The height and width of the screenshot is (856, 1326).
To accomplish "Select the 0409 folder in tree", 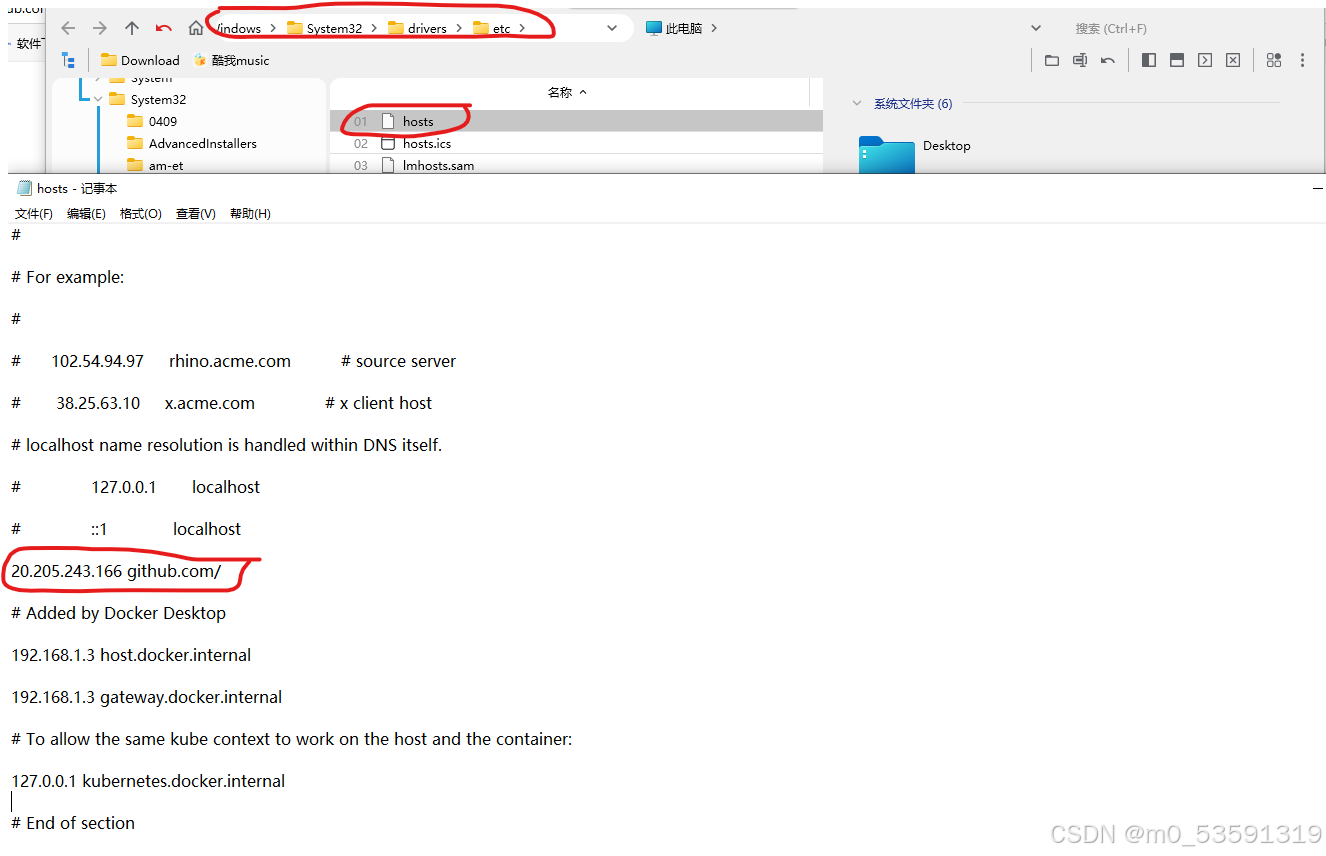I will point(152,121).
